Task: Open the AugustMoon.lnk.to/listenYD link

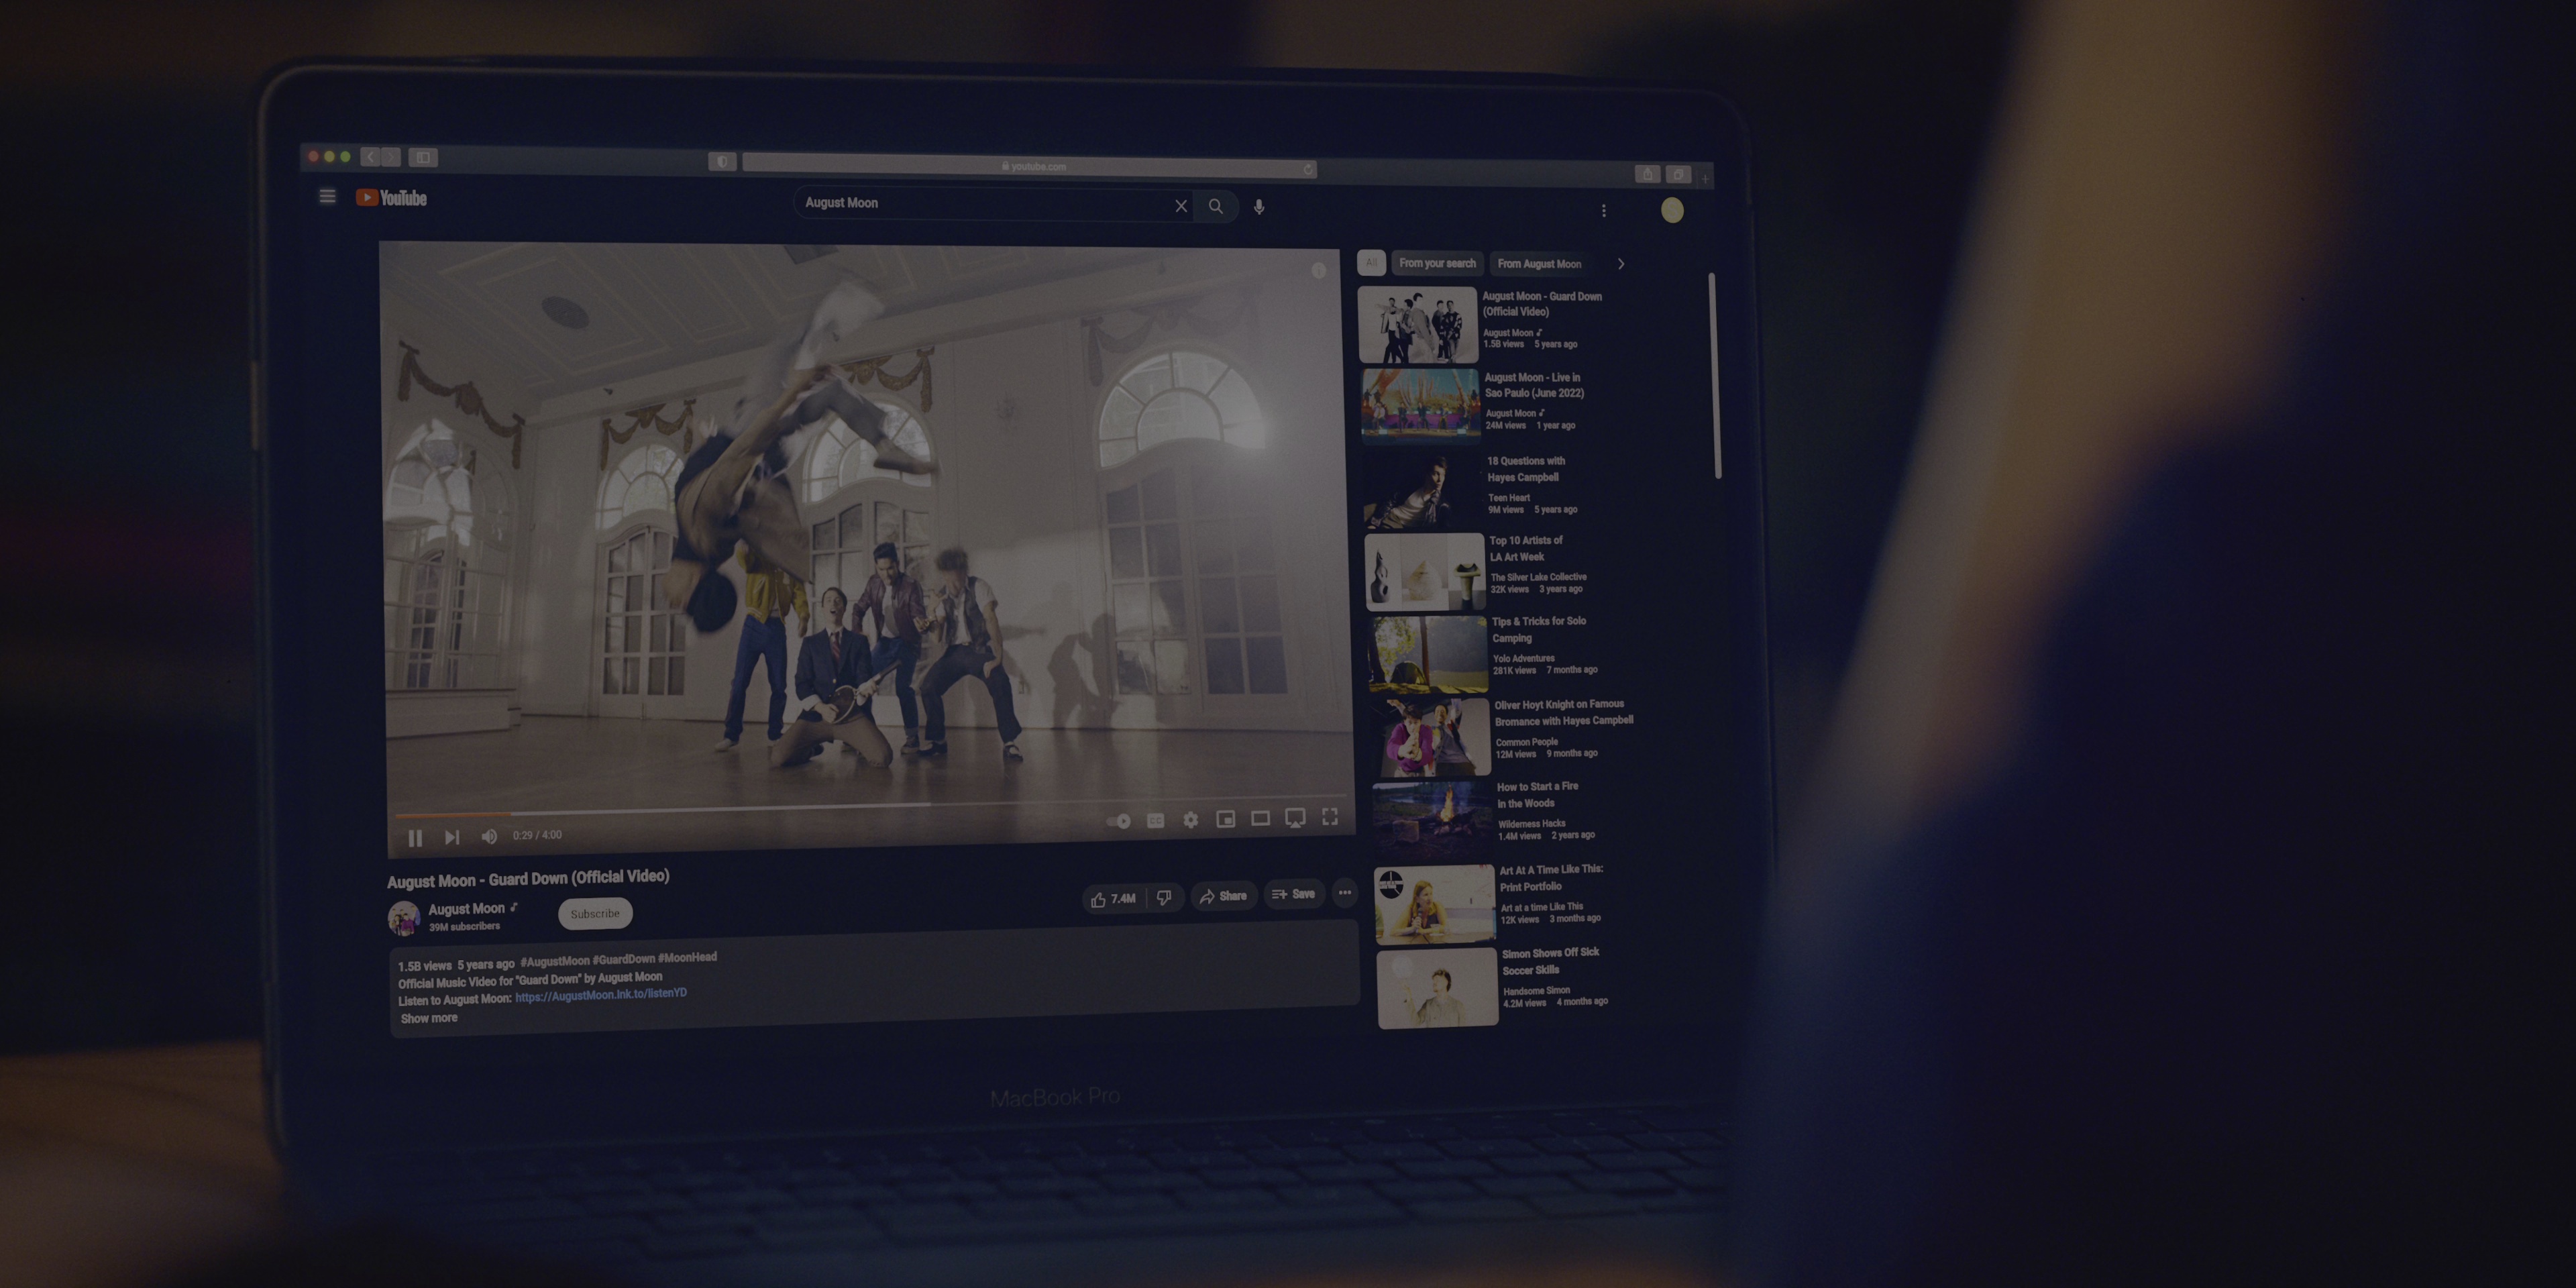Action: coord(600,995)
